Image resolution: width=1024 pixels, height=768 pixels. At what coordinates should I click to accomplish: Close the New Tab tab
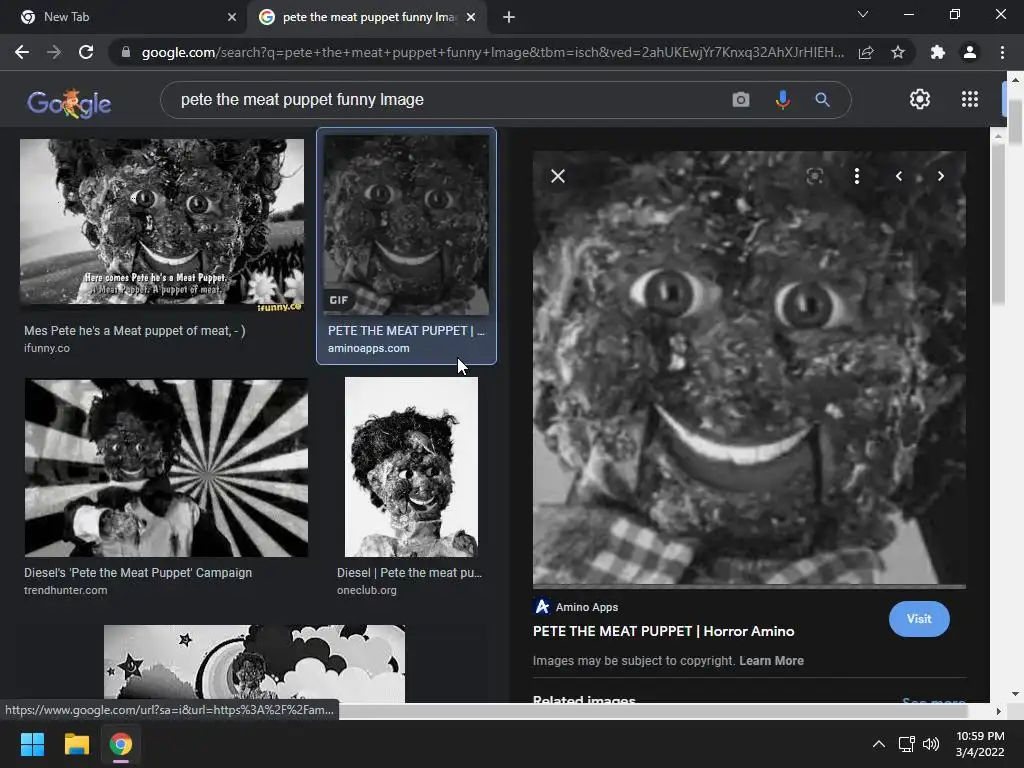pyautogui.click(x=232, y=17)
